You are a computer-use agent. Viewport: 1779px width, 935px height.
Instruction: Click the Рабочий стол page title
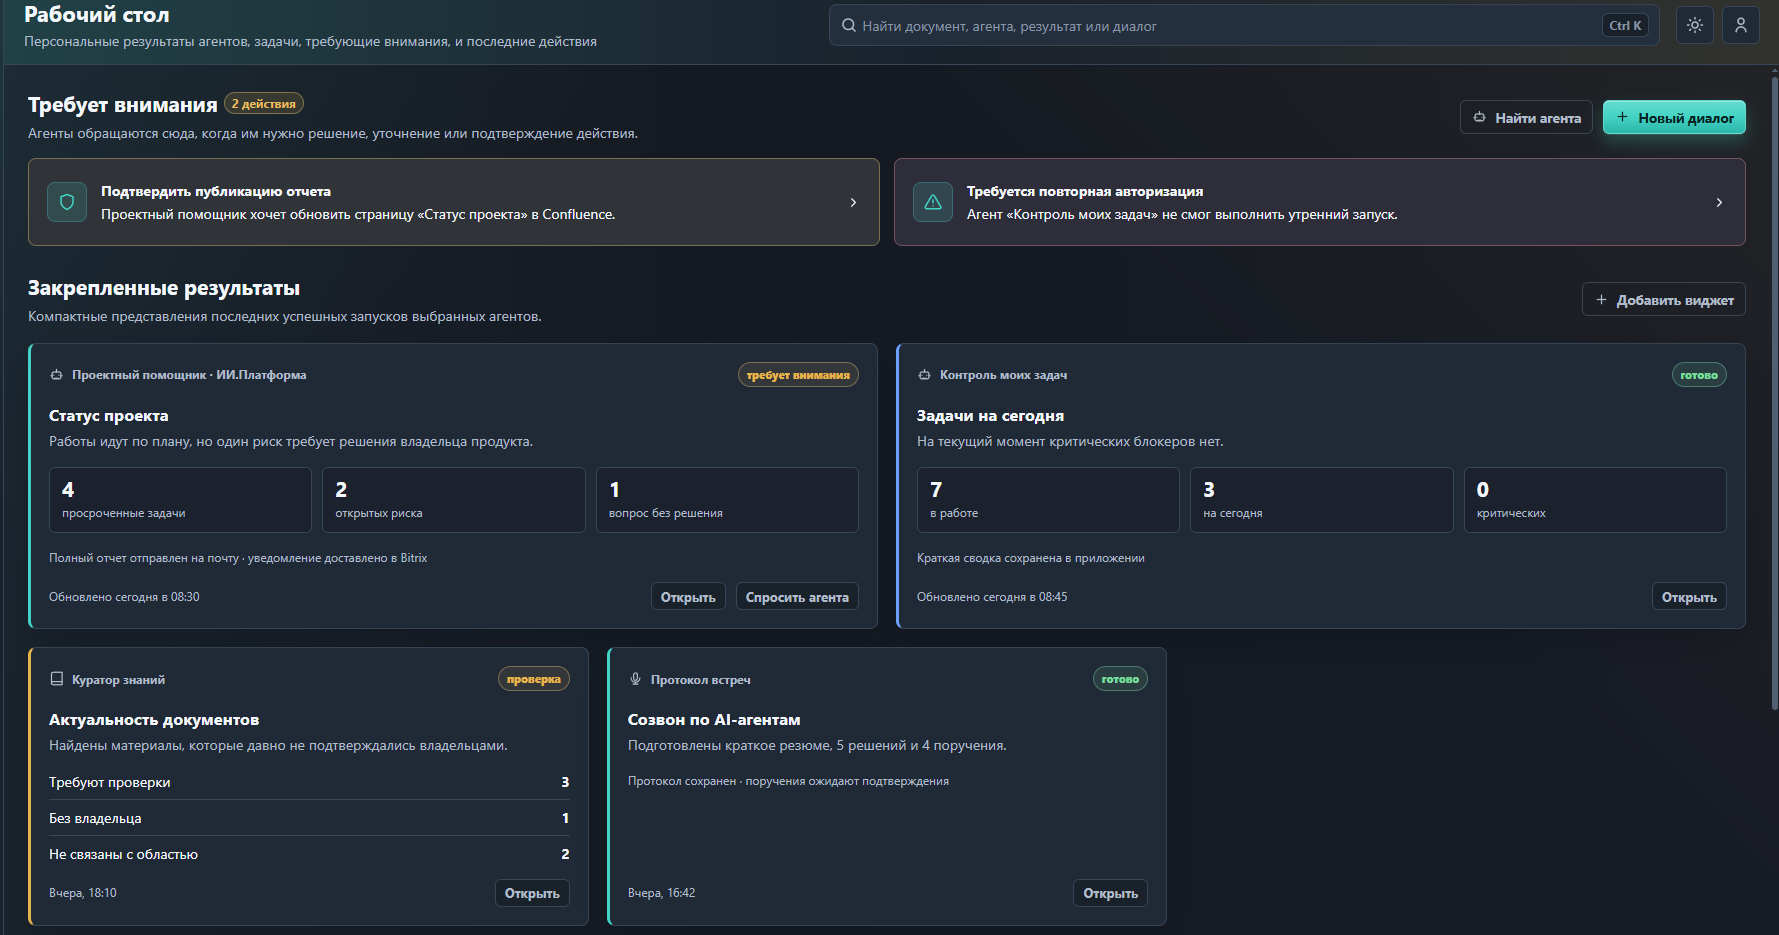click(97, 14)
